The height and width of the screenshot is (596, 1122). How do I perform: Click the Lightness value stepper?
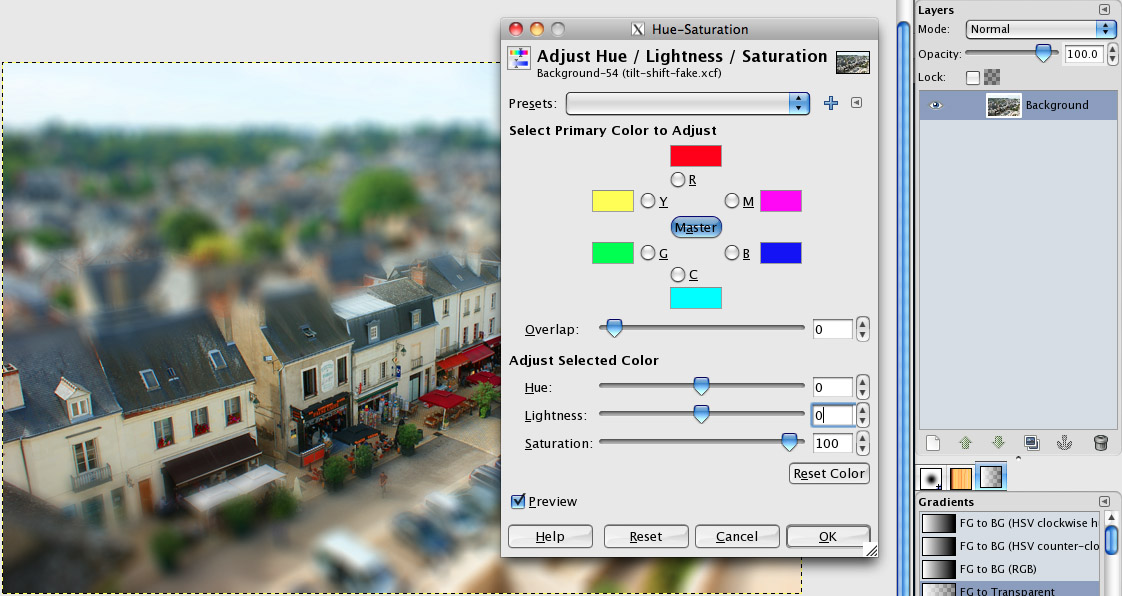tap(863, 415)
